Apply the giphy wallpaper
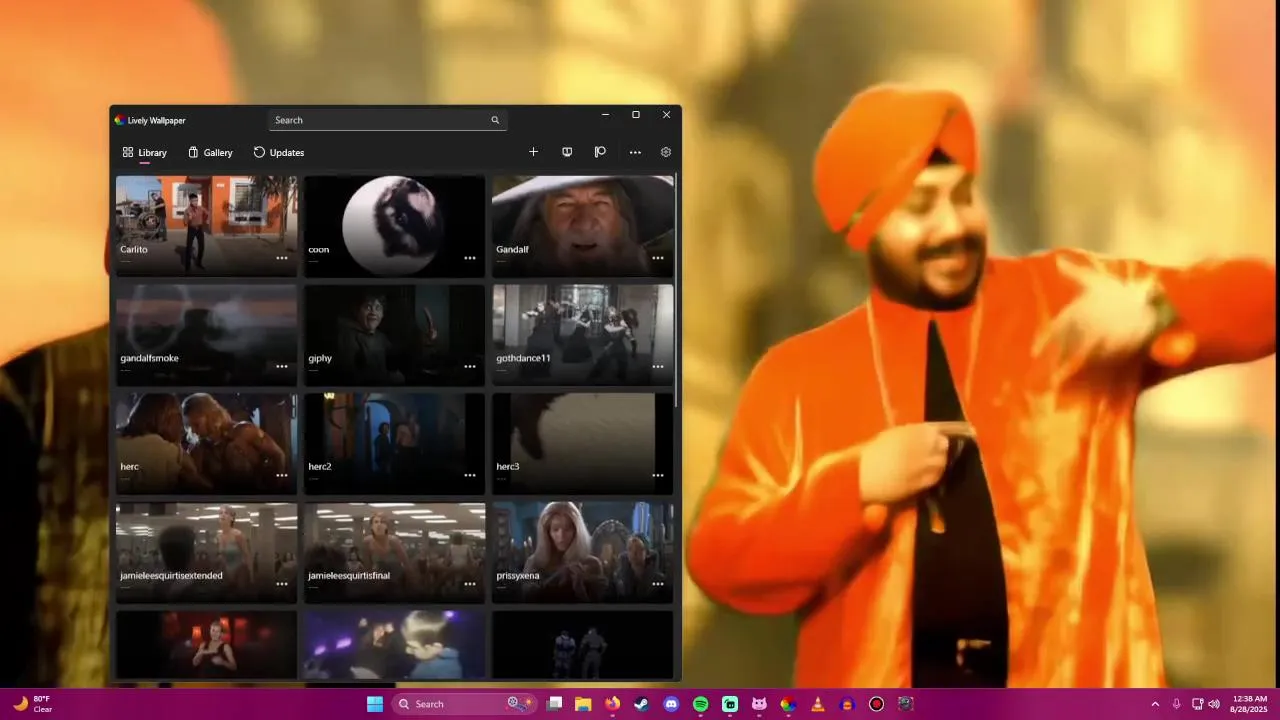The width and height of the screenshot is (1280, 720). point(394,334)
